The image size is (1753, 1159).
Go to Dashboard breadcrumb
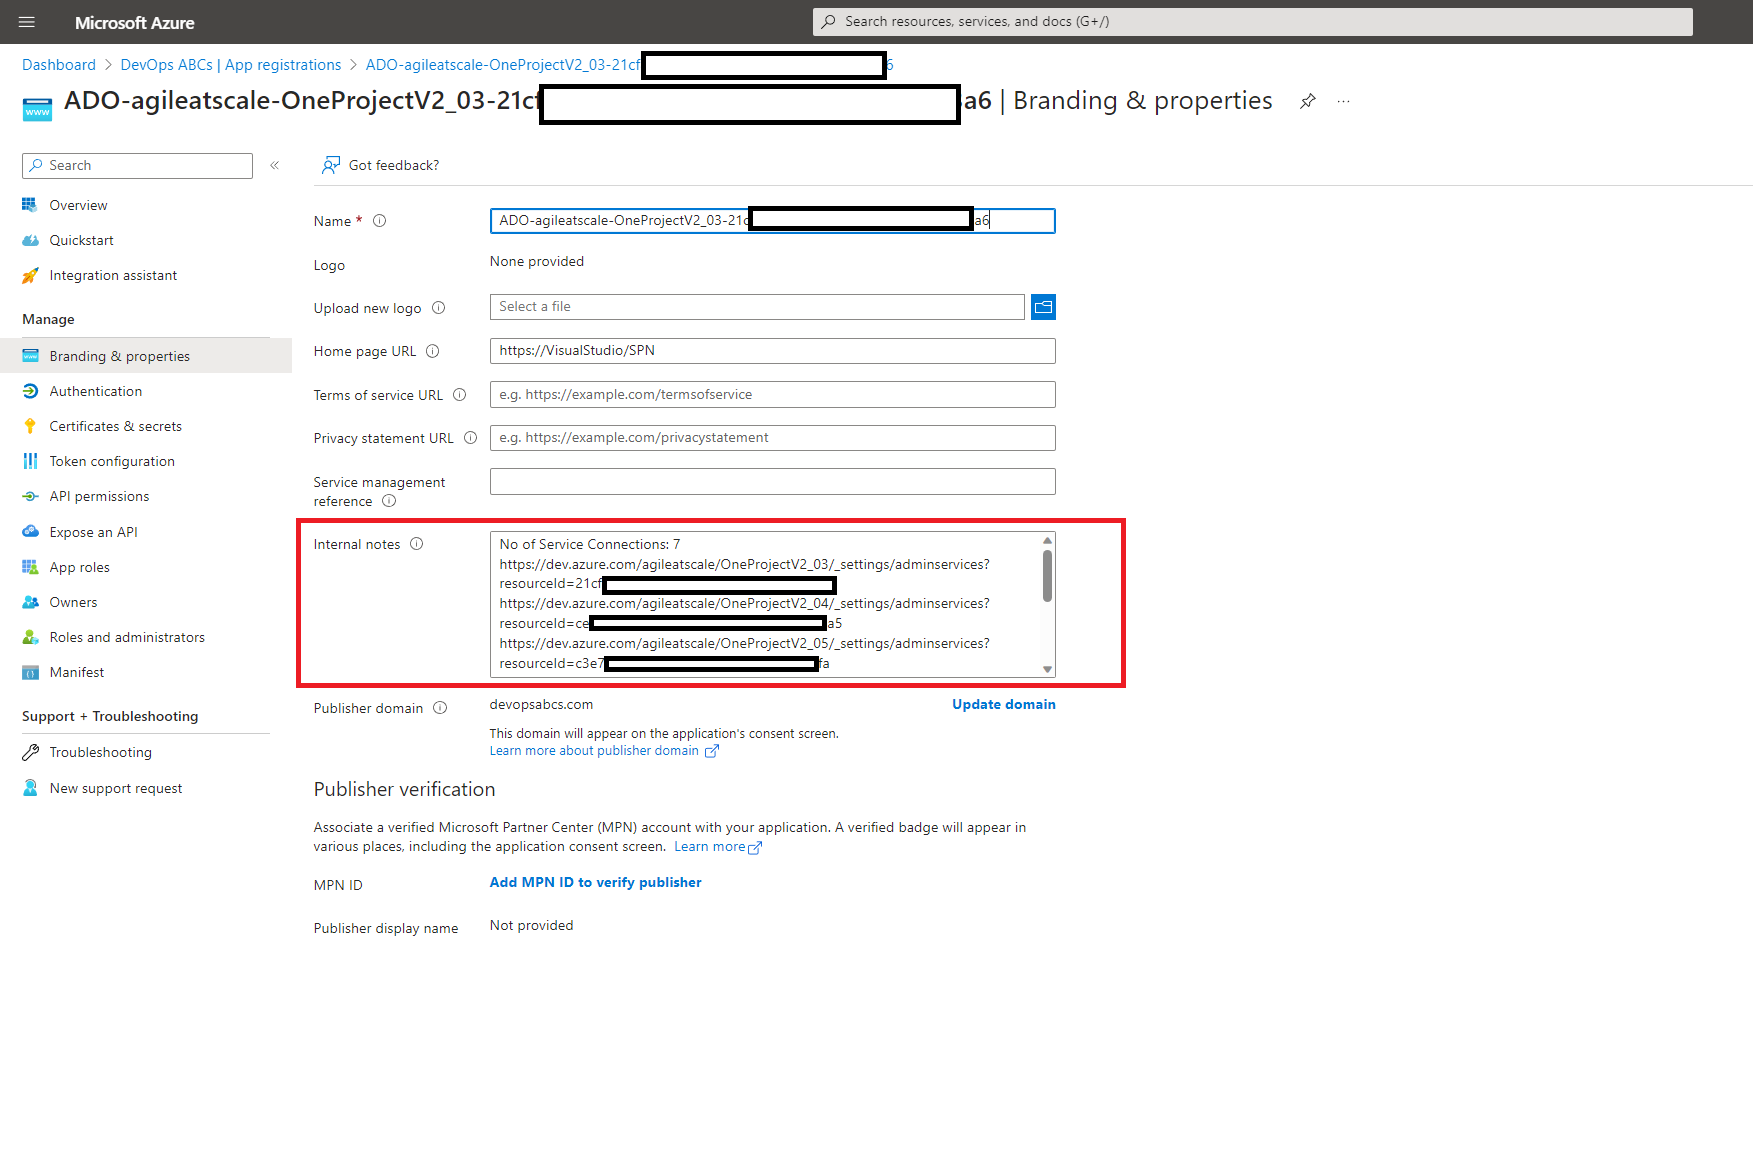pyautogui.click(x=59, y=65)
